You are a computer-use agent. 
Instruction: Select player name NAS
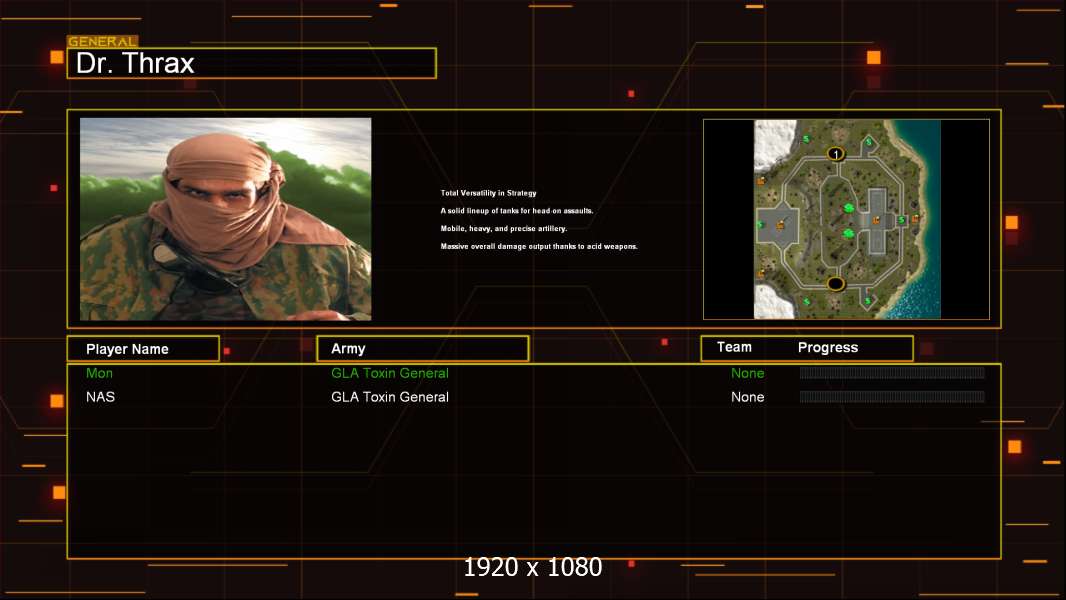(x=101, y=397)
